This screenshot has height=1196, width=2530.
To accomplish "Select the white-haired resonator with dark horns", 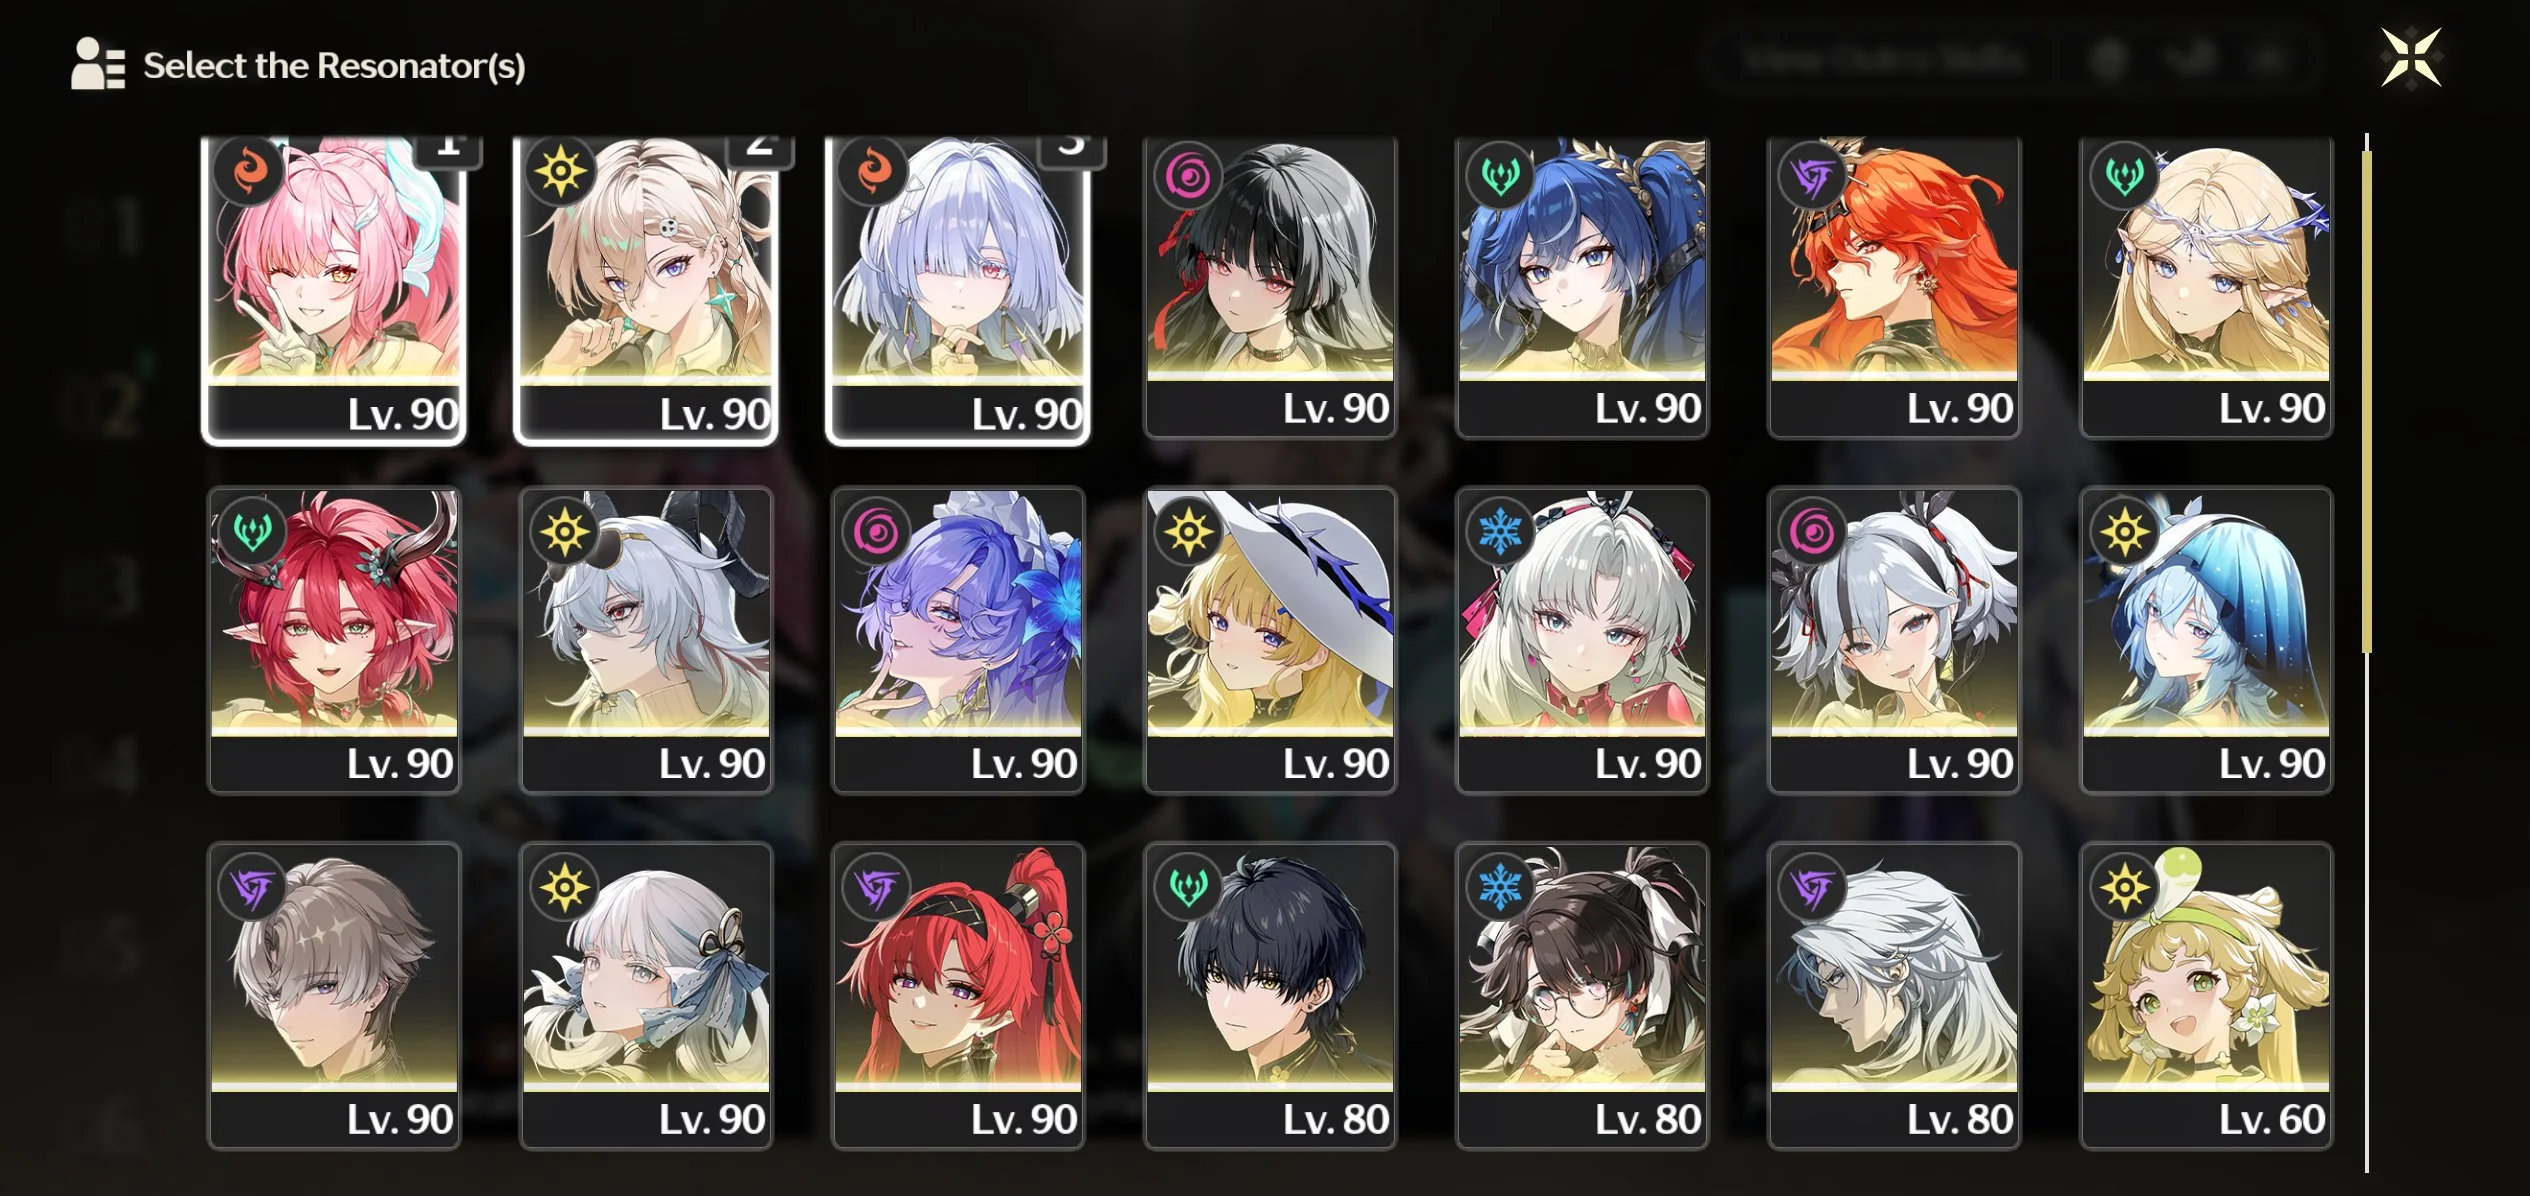I will (646, 640).
